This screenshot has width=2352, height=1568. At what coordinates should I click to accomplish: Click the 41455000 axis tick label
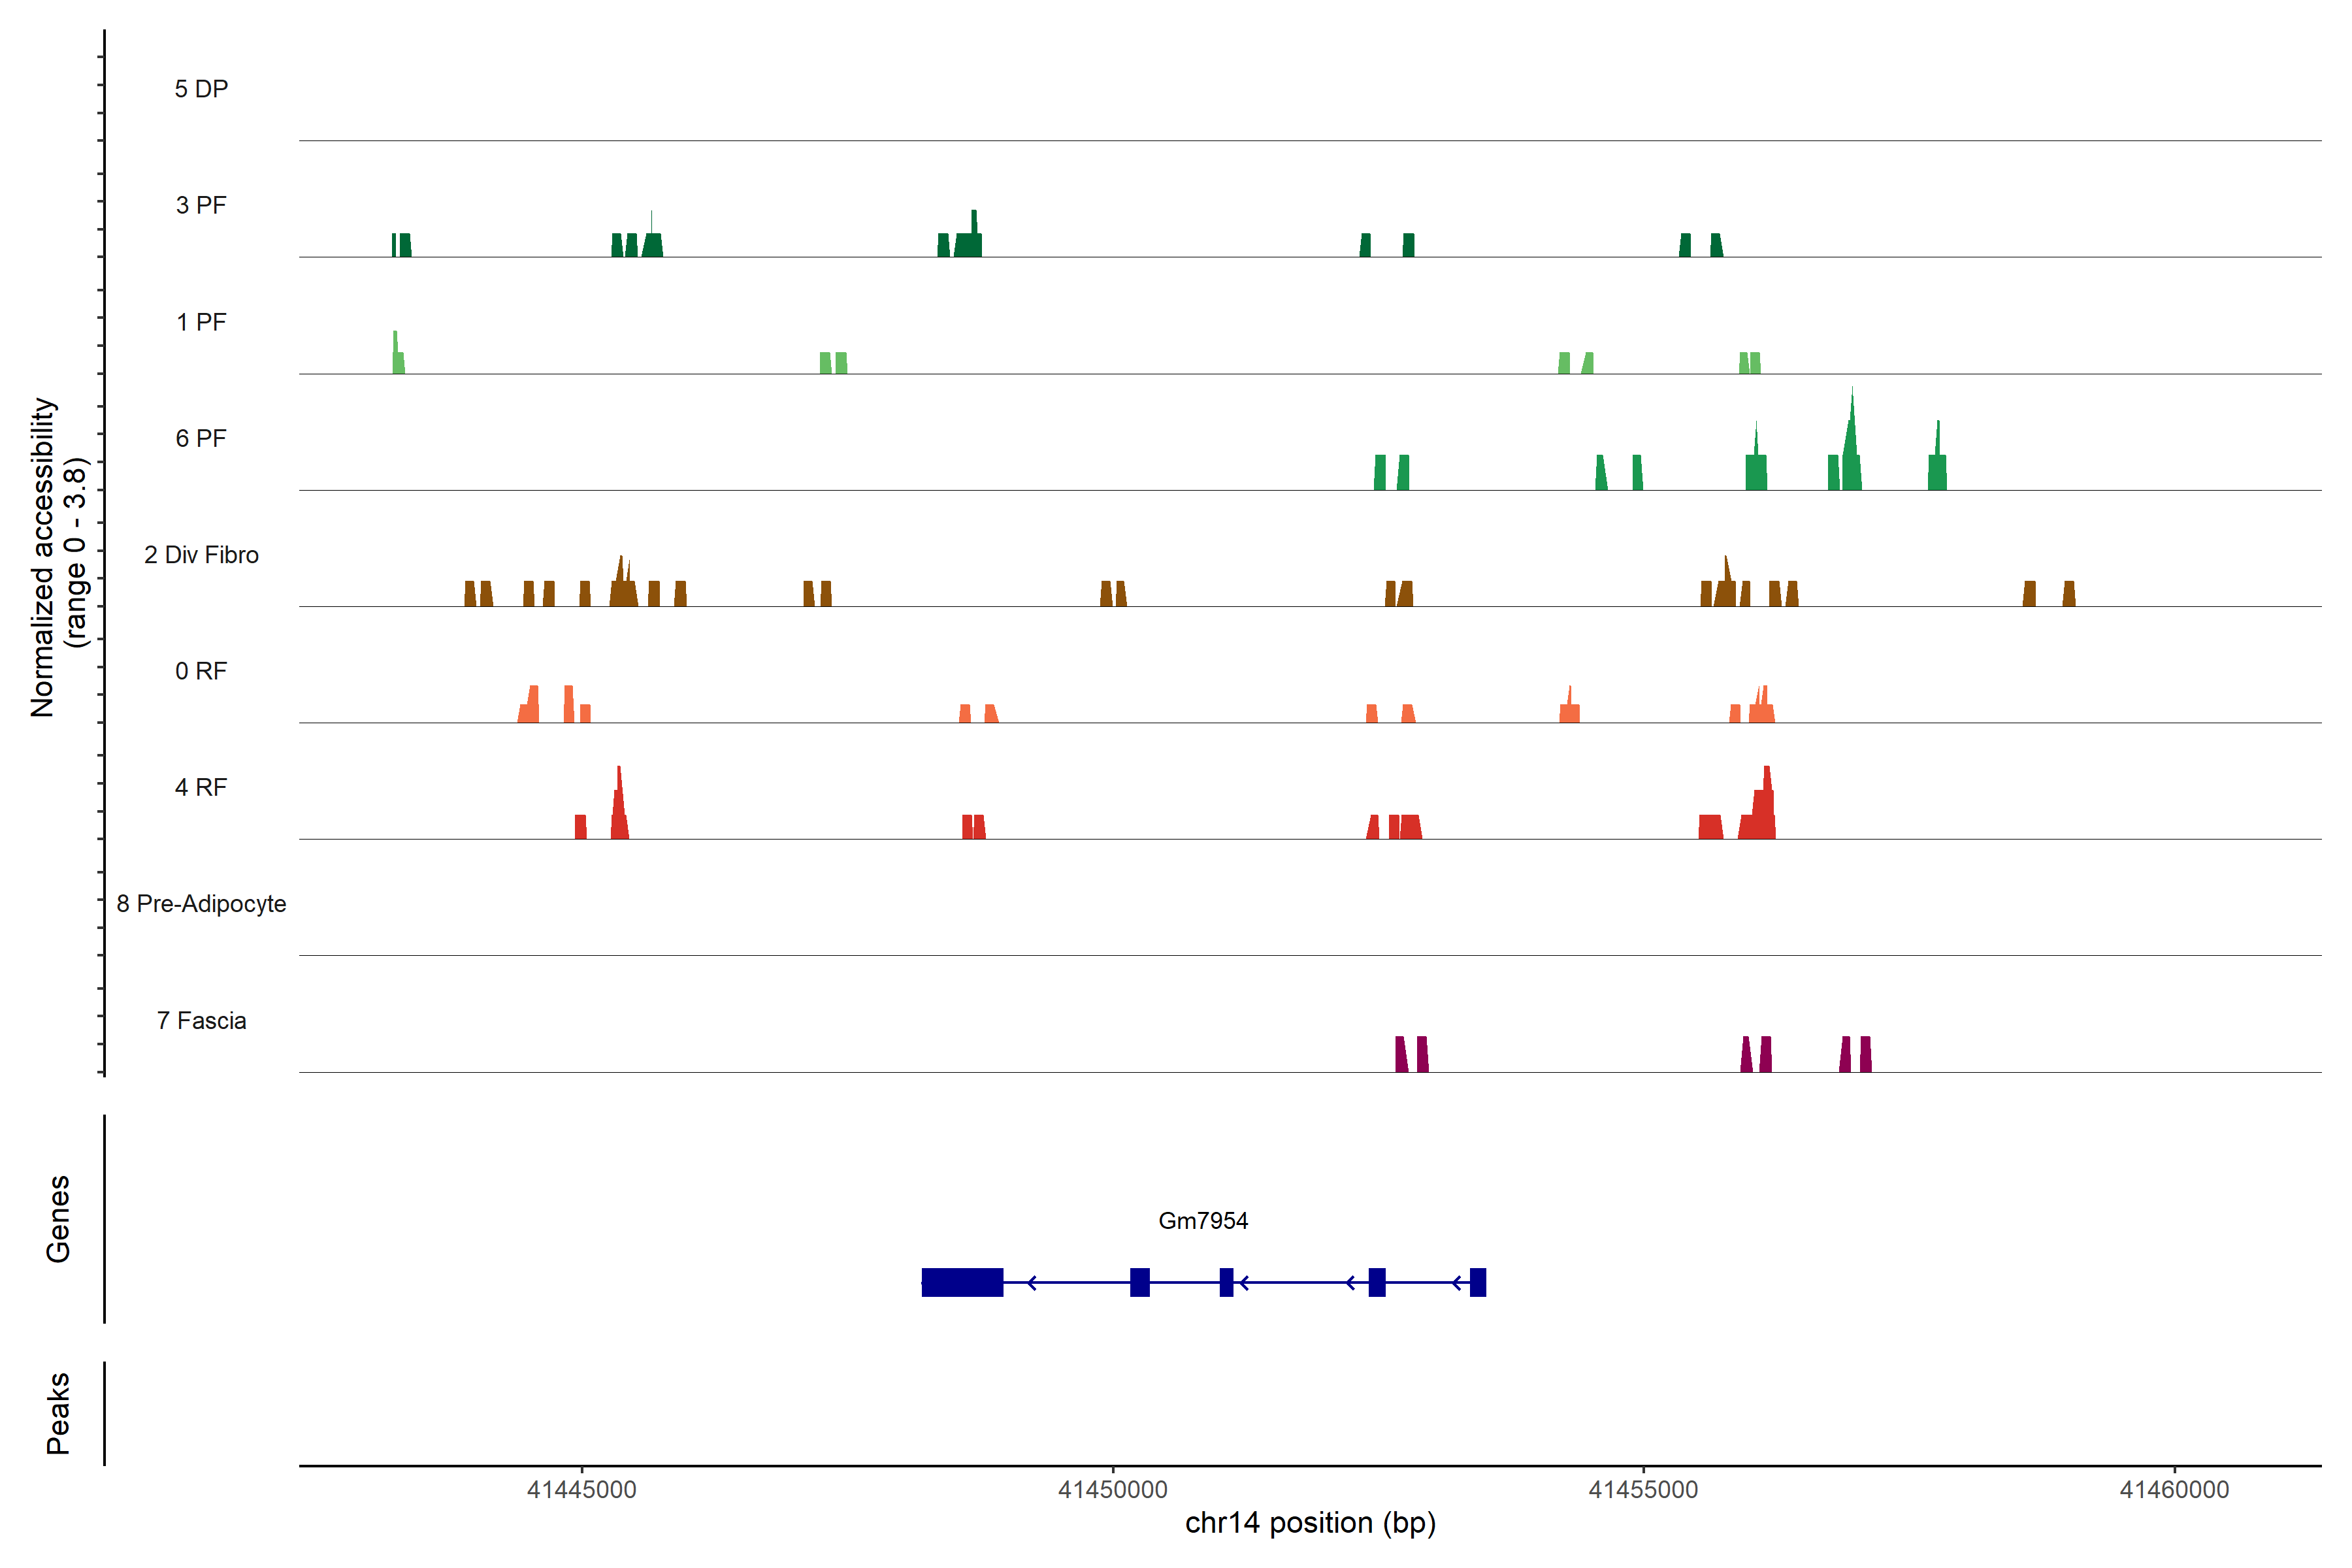tap(1643, 1490)
